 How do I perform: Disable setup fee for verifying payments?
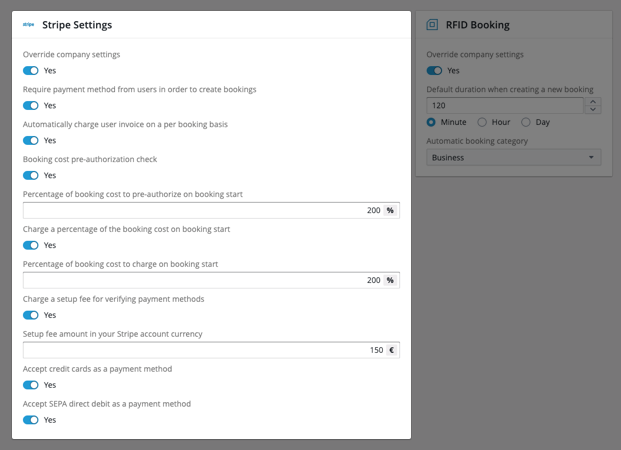point(31,315)
